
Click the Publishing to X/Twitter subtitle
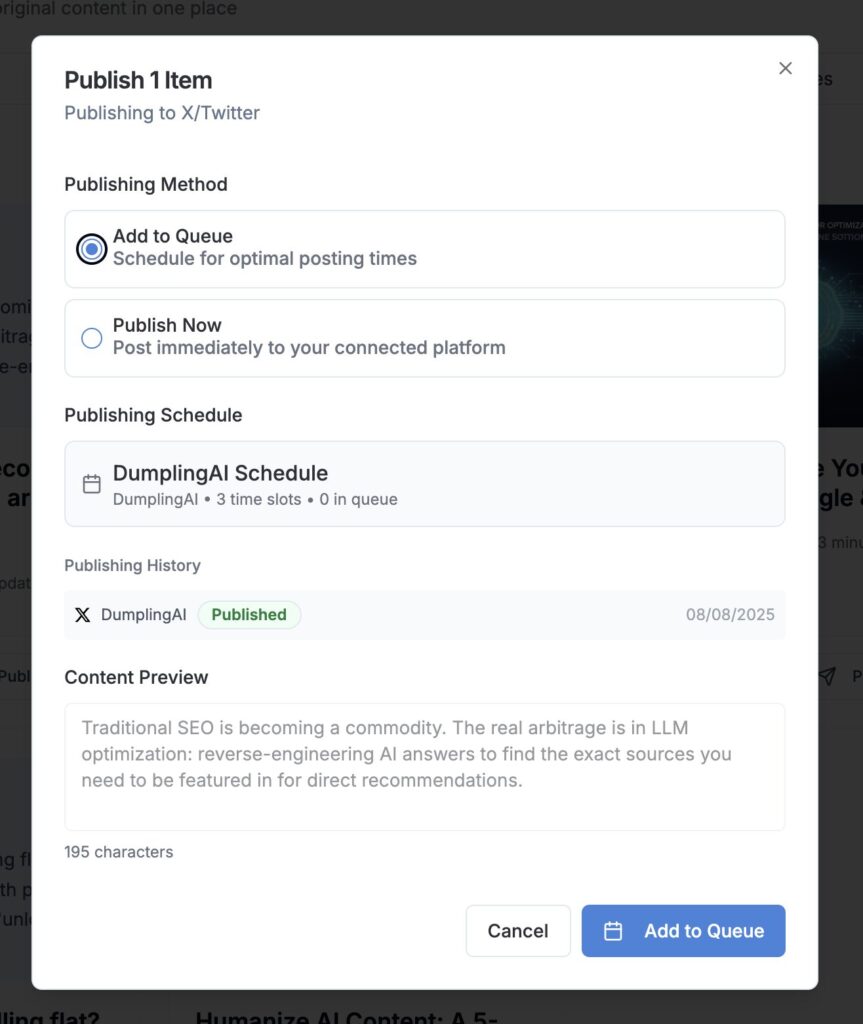click(x=162, y=113)
